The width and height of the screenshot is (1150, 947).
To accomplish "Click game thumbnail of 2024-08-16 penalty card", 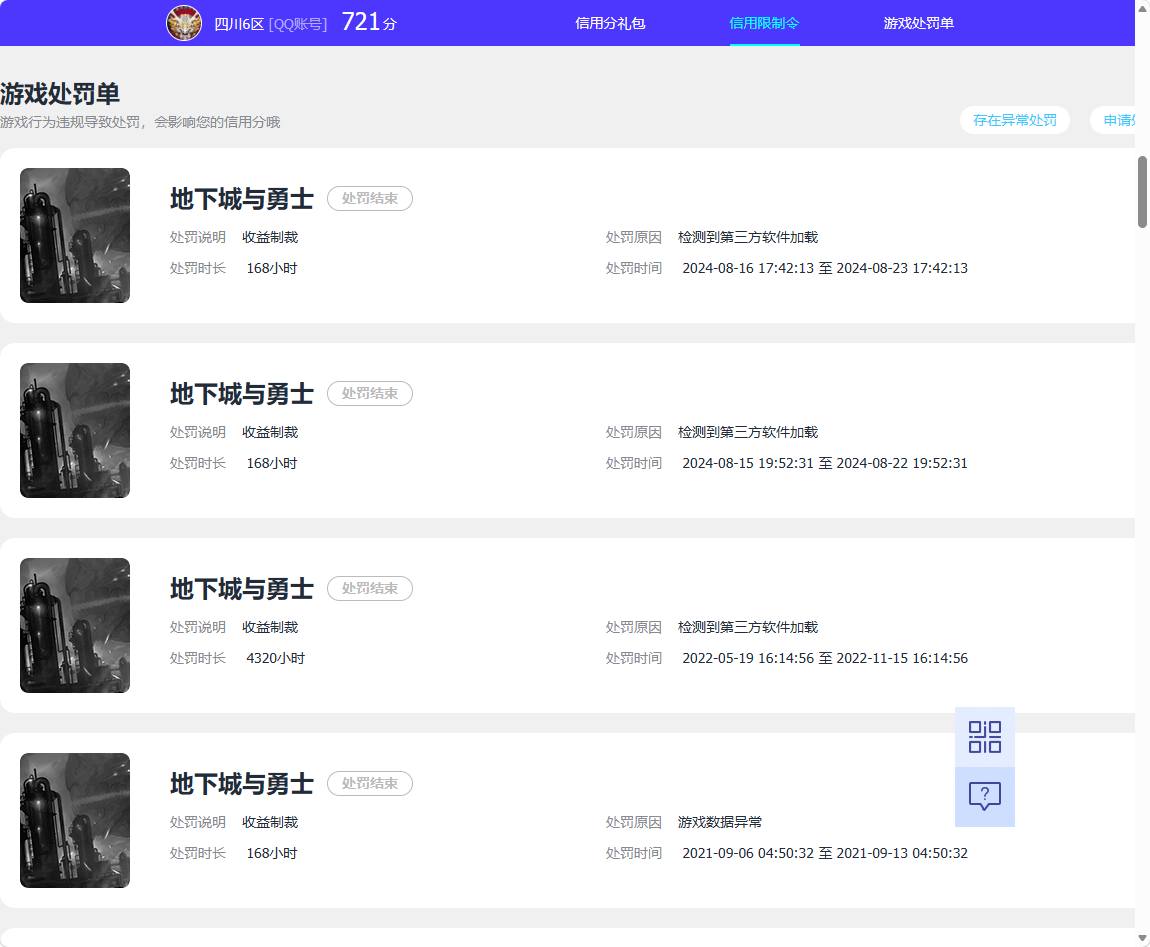I will (75, 235).
